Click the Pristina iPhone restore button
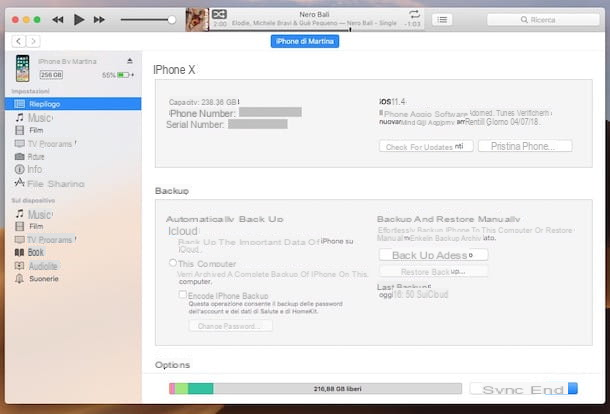The image size is (610, 414). coord(525,146)
